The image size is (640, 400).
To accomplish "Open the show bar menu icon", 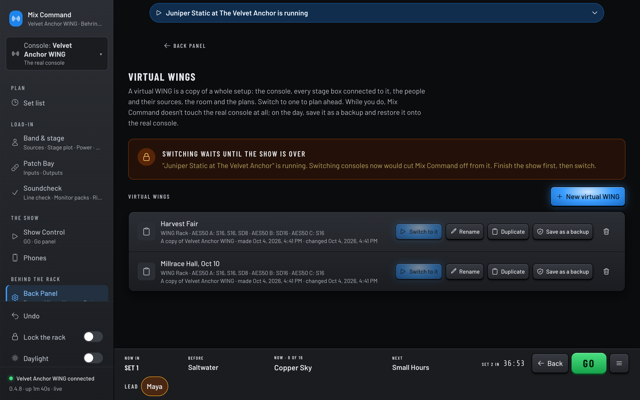I will [619, 363].
